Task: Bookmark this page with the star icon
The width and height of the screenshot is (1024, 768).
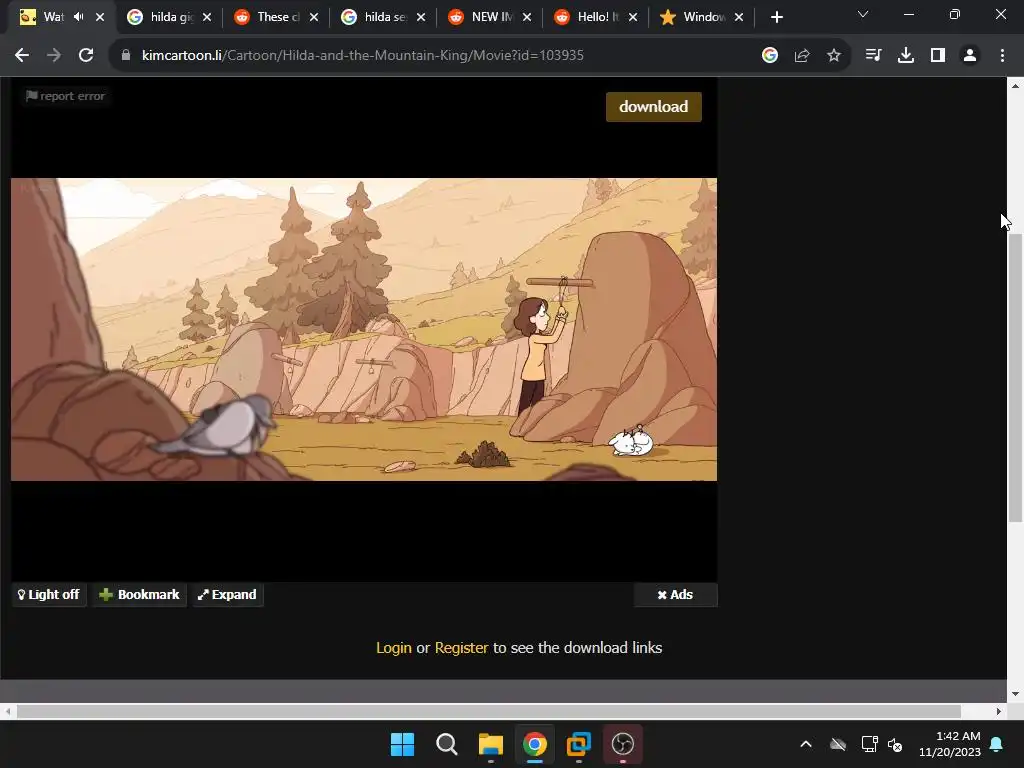Action: click(834, 56)
